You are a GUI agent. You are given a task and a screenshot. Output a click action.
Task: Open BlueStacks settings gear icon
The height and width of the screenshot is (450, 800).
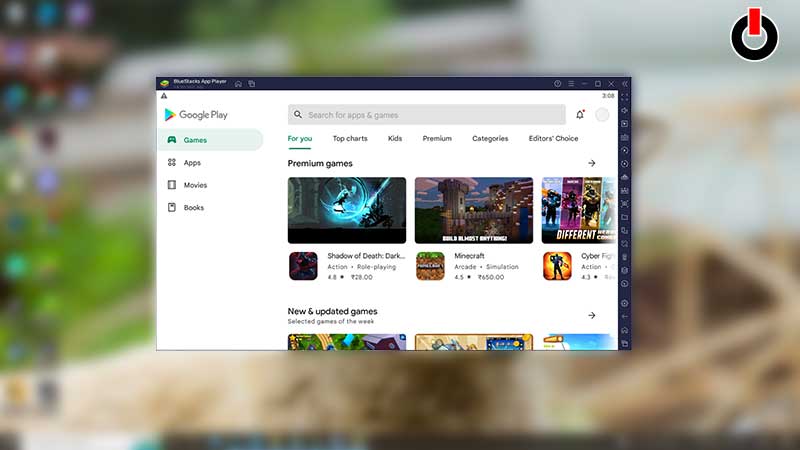[624, 303]
